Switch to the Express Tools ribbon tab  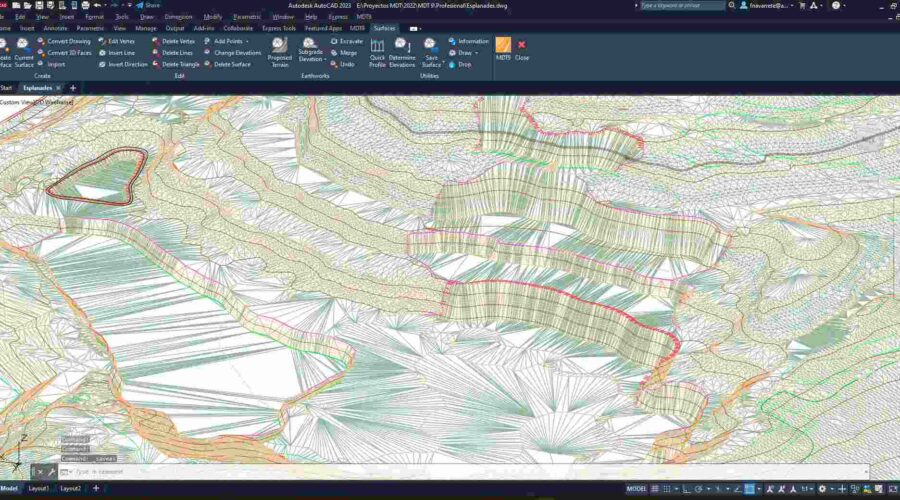[x=279, y=28]
